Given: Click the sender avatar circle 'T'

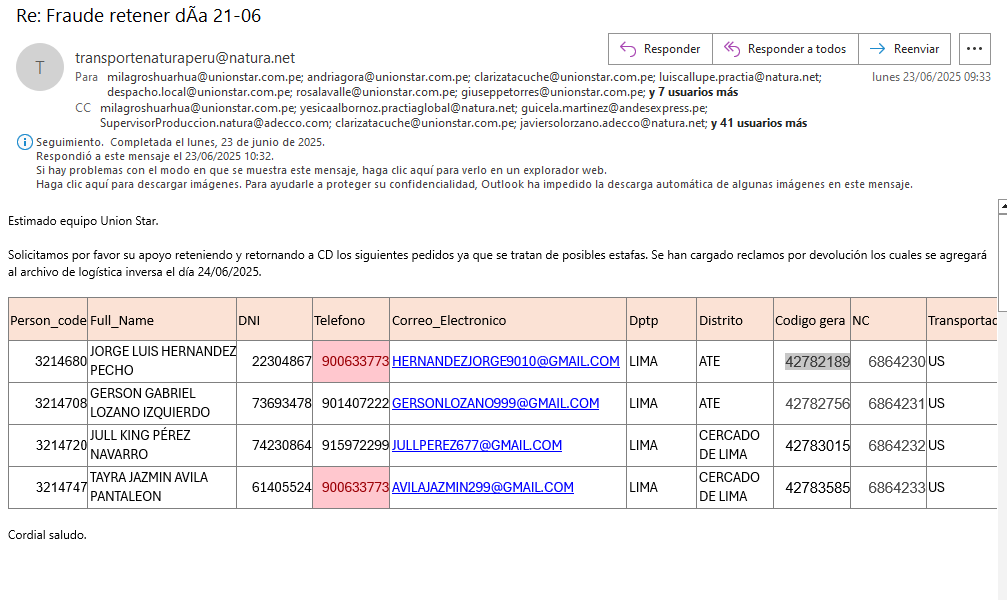Looking at the screenshot, I should (x=40, y=68).
